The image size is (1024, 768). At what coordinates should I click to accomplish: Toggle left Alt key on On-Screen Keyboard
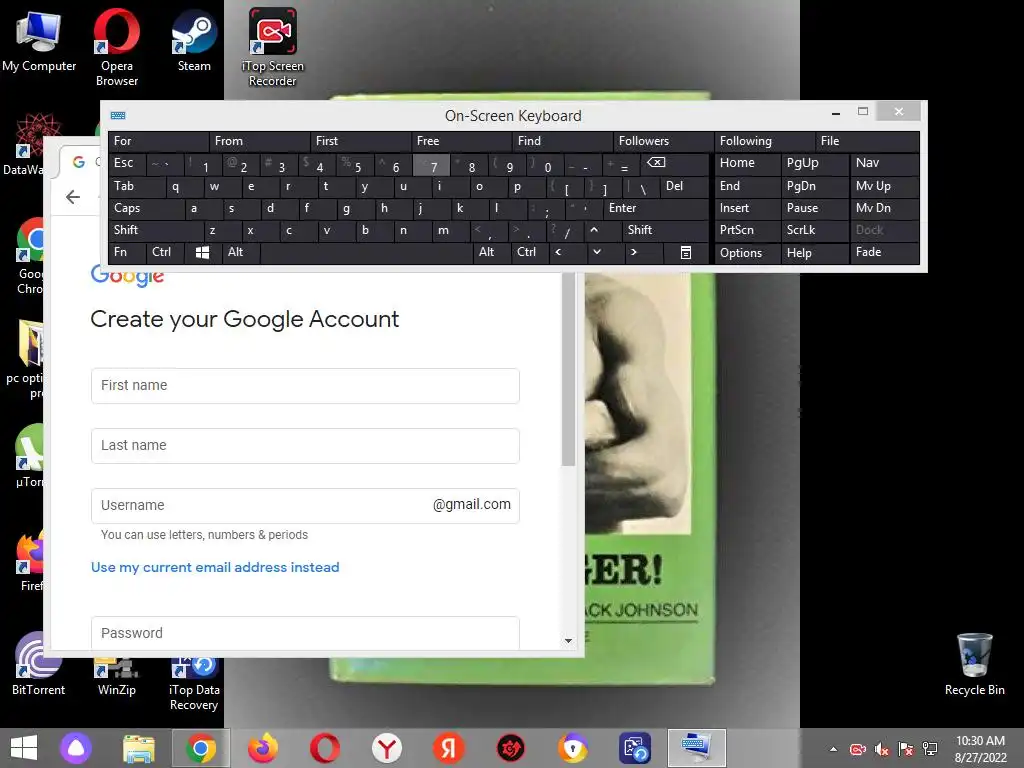241,253
